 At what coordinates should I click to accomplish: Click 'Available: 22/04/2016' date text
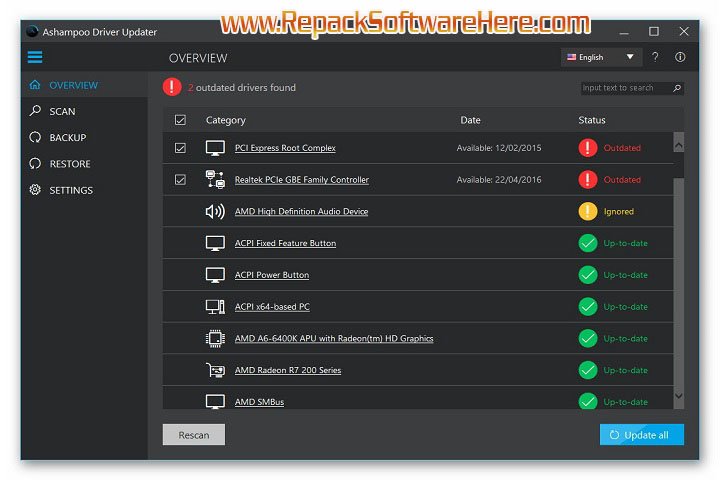coord(499,180)
